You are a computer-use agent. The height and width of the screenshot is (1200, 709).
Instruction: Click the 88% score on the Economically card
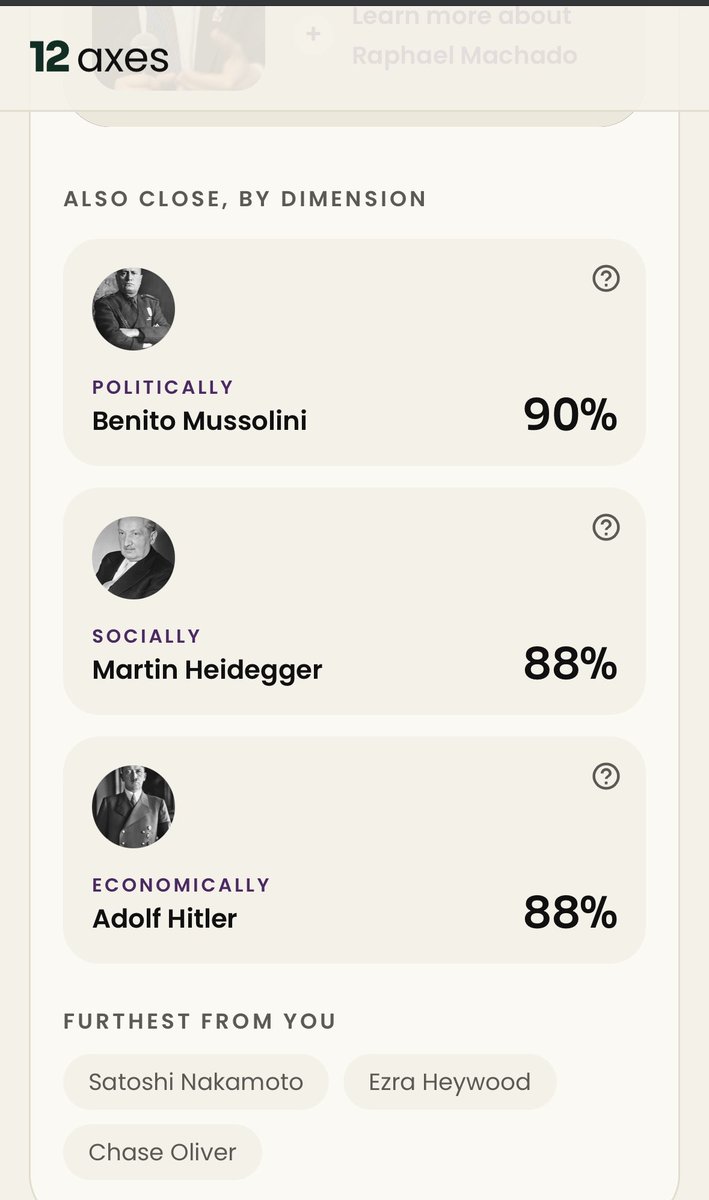pos(570,912)
